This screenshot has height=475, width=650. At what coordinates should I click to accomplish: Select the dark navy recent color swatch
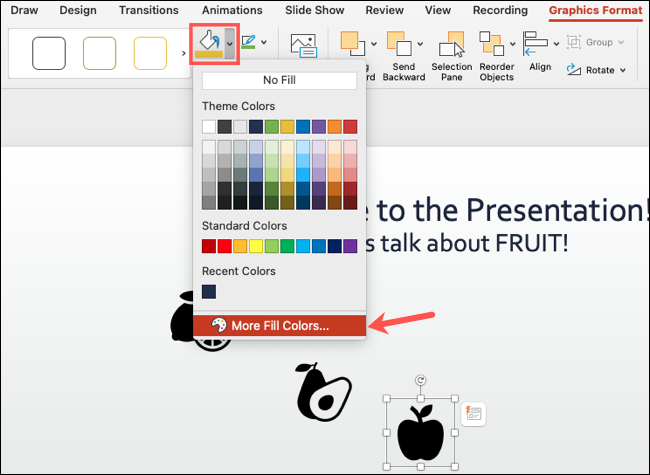209,291
